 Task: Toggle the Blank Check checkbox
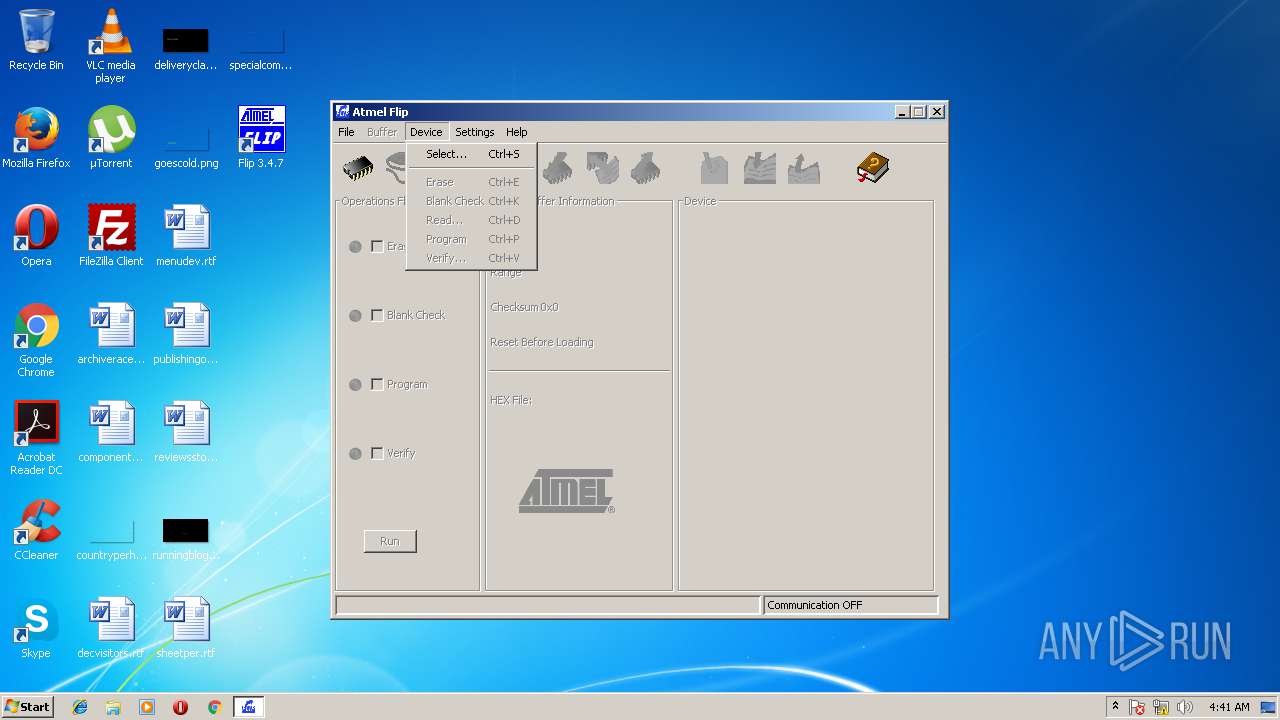tap(377, 315)
